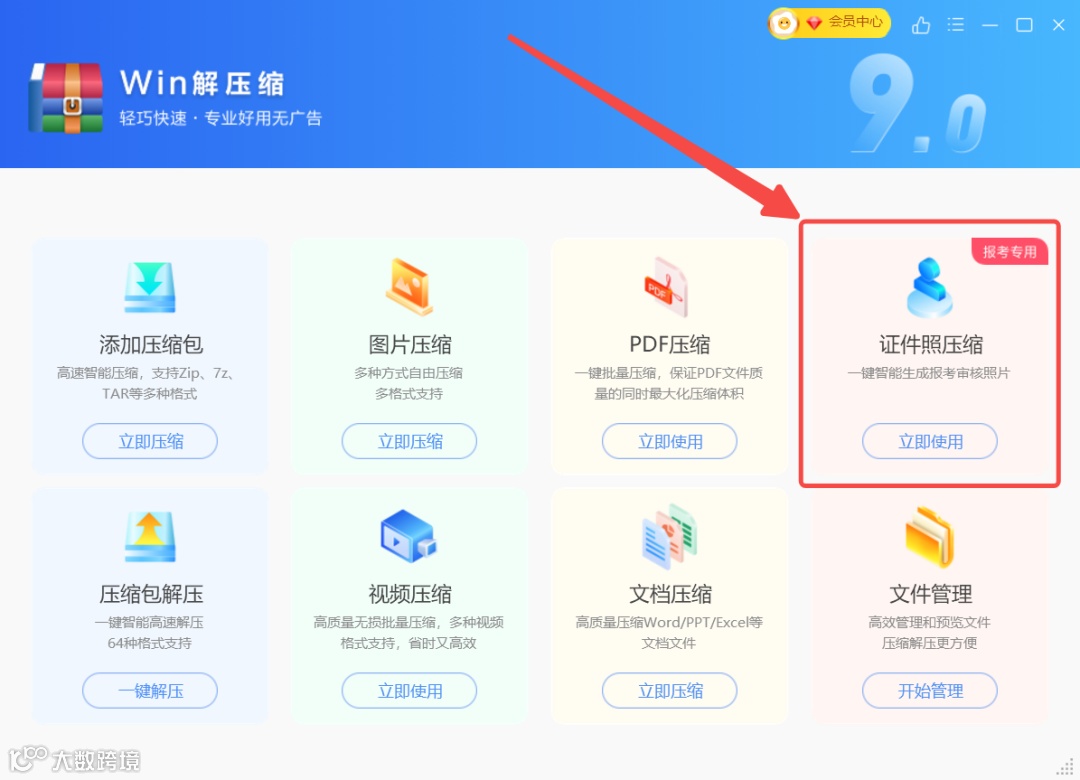Click 立即使用 under 视频压缩
Viewport: 1080px width, 780px height.
click(409, 690)
